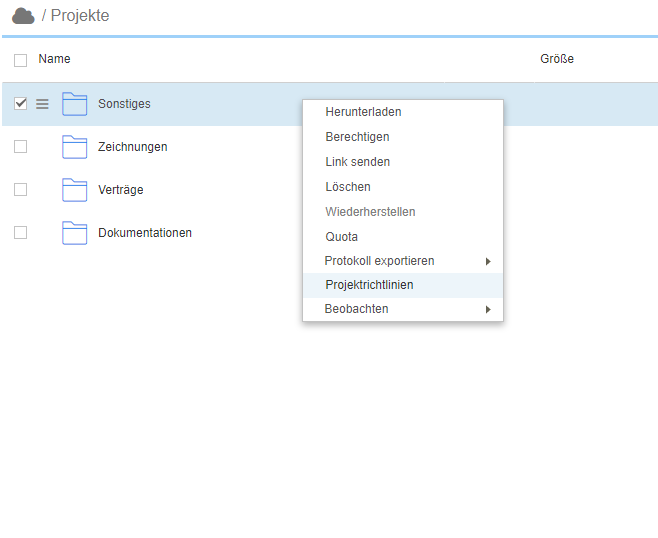Click the Sonstiges folder icon
Image resolution: width=658 pixels, height=538 pixels.
[75, 104]
